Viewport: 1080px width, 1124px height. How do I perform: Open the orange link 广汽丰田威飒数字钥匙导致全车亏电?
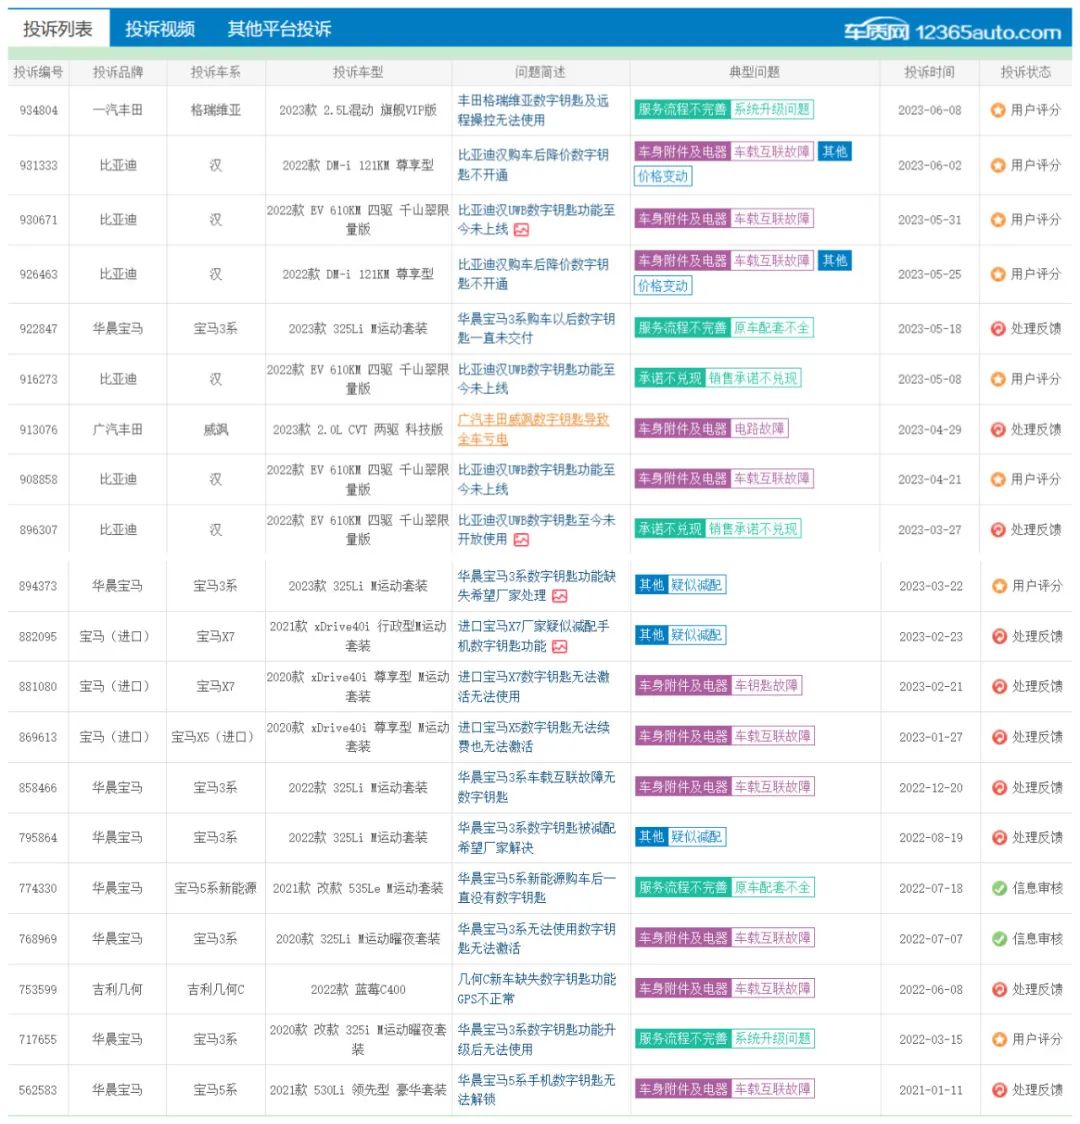[533, 429]
